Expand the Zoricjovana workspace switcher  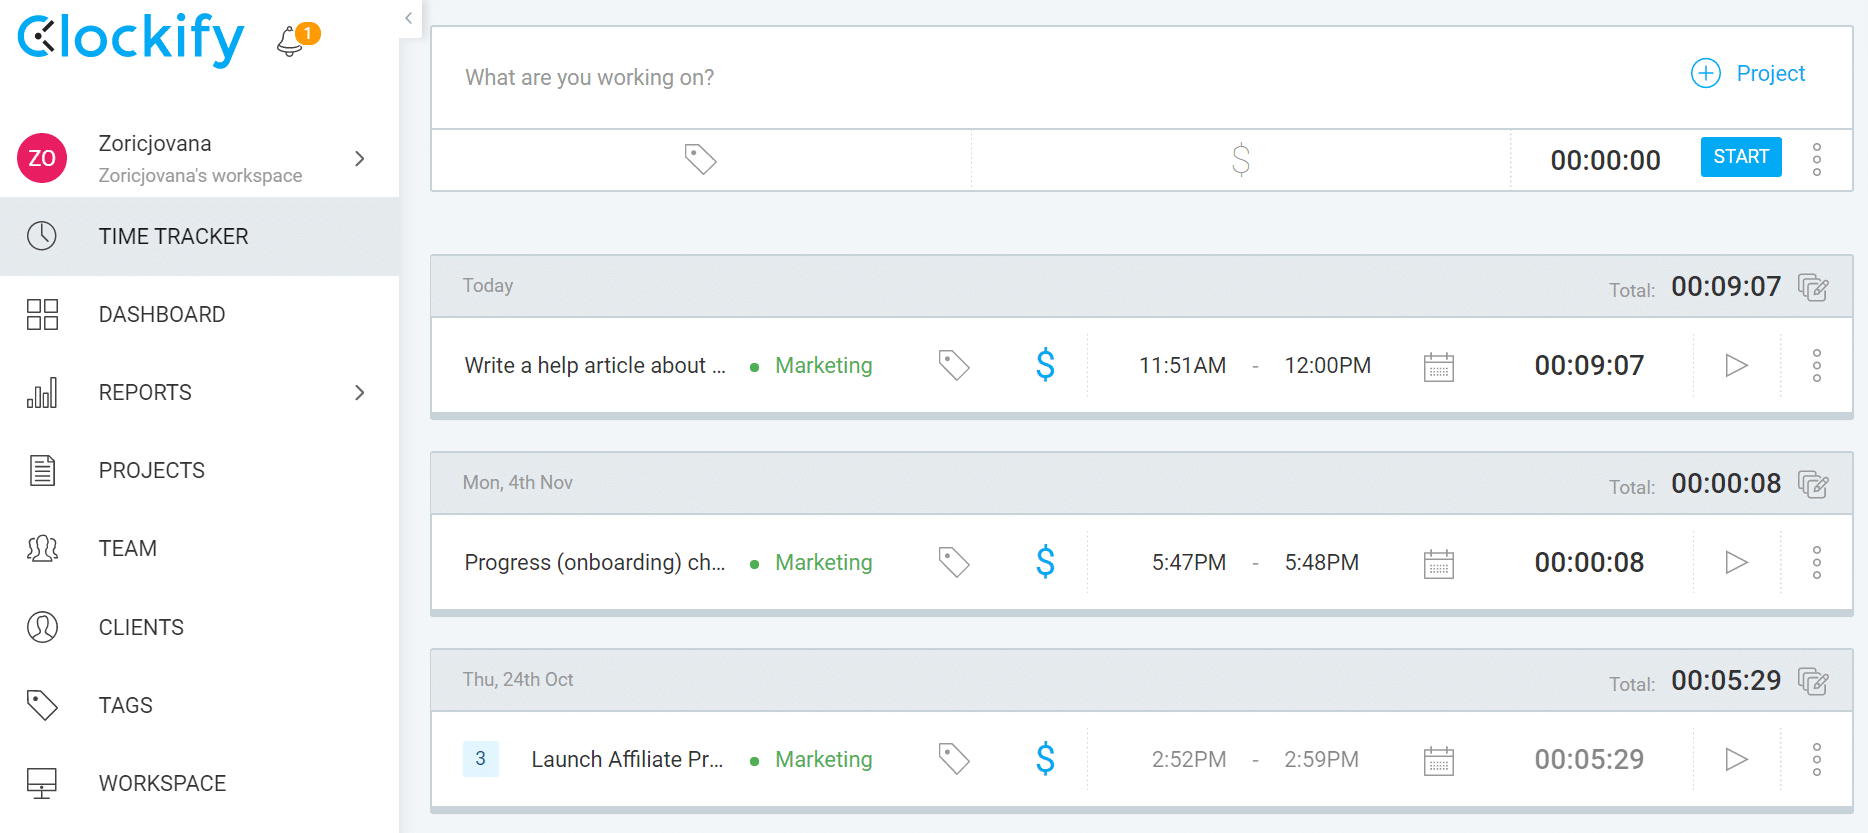pos(359,159)
